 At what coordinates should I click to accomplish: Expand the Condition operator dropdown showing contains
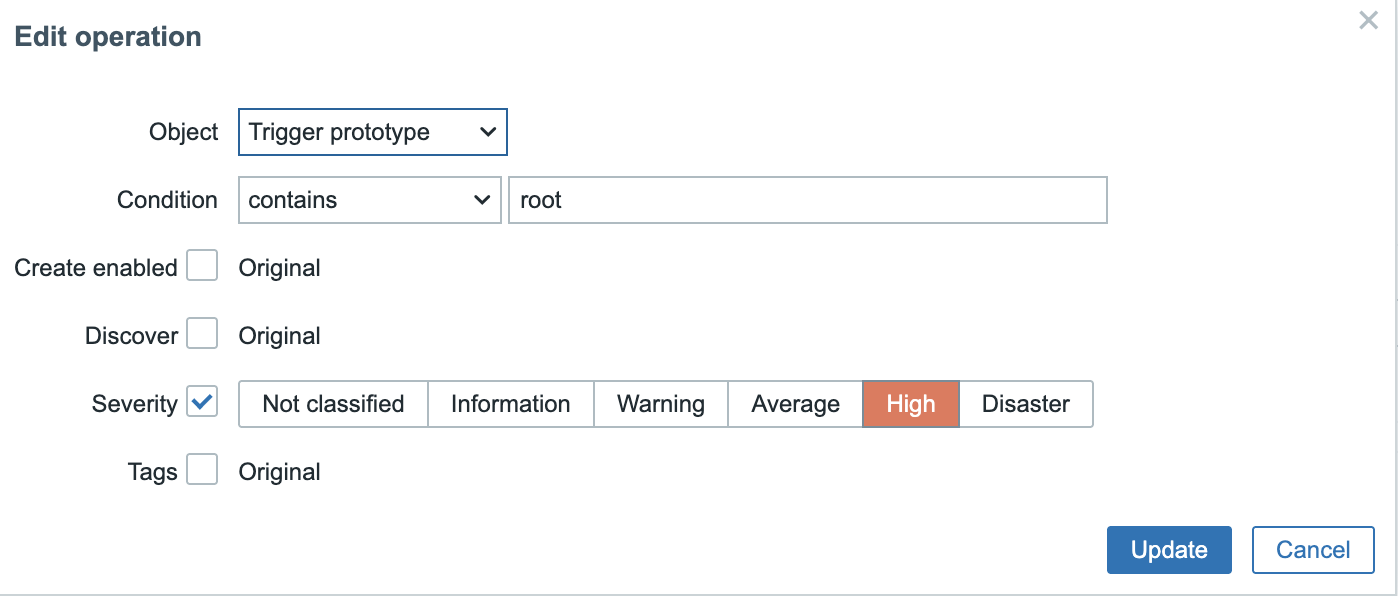369,200
